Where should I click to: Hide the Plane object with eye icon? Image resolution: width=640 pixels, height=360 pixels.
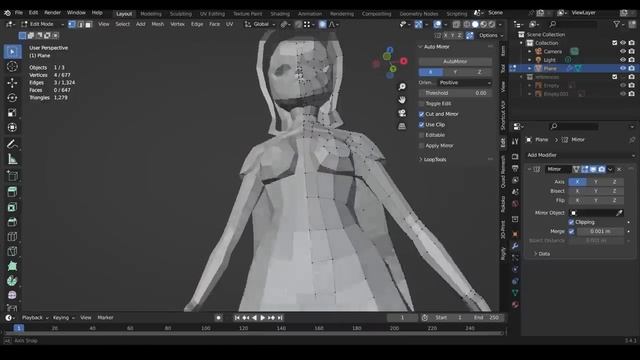click(x=623, y=68)
